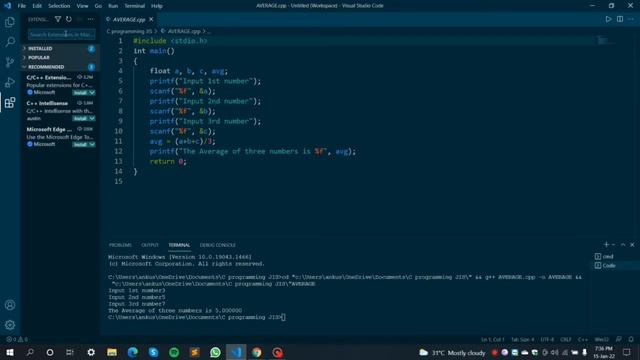Split the editor right

pos(620,19)
